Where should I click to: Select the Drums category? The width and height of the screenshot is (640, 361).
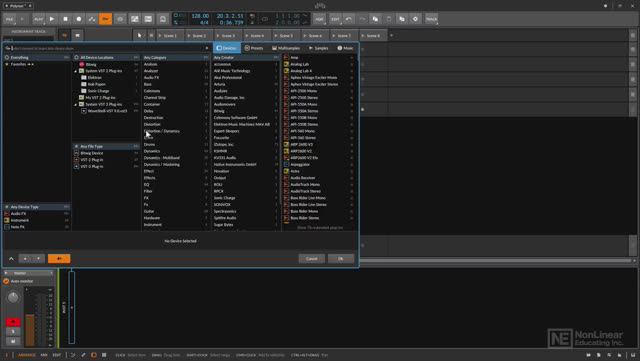[x=176, y=145]
